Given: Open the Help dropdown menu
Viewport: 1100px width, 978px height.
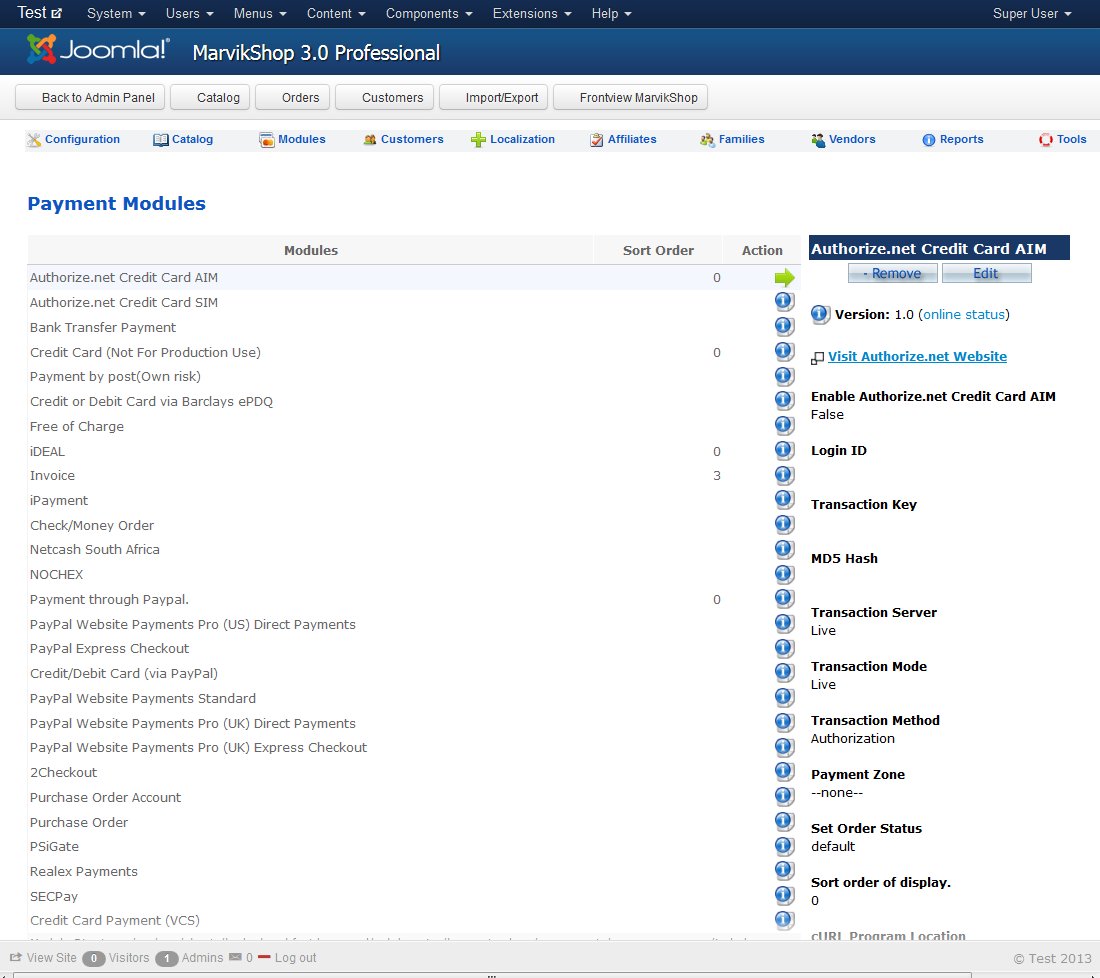Looking at the screenshot, I should tap(612, 13).
